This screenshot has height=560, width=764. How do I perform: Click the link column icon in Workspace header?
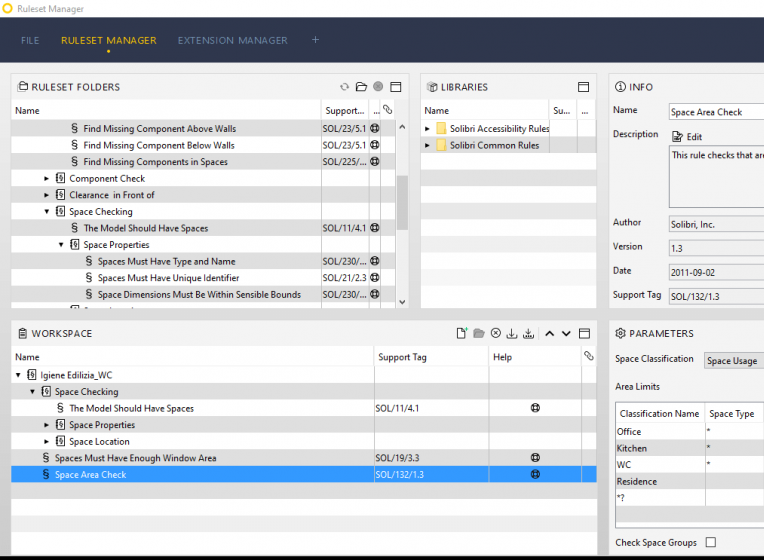[589, 356]
